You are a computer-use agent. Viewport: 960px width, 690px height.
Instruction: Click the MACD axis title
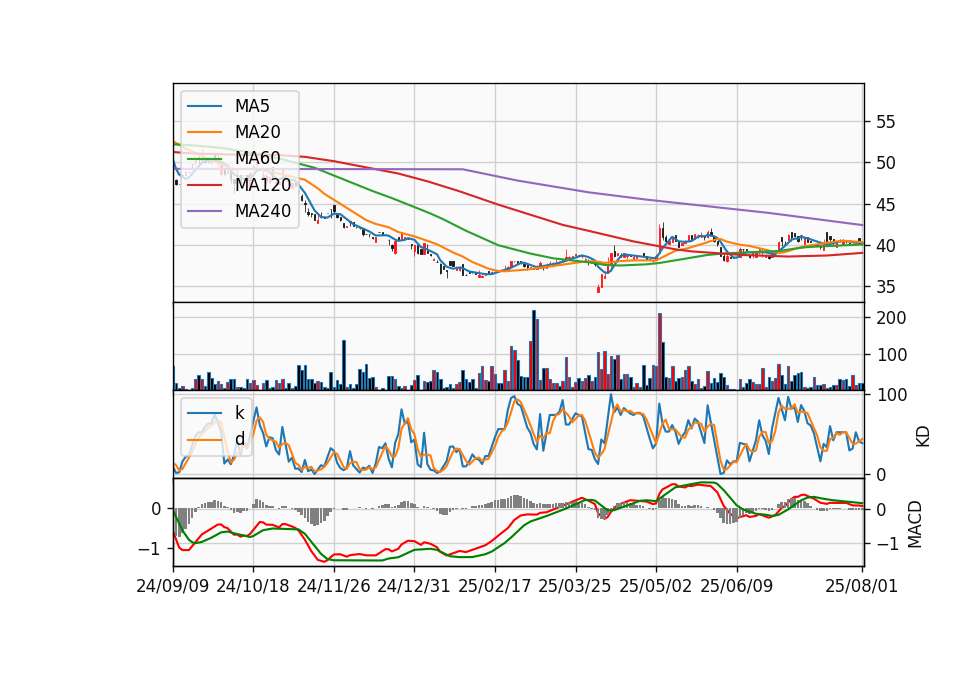(915, 524)
